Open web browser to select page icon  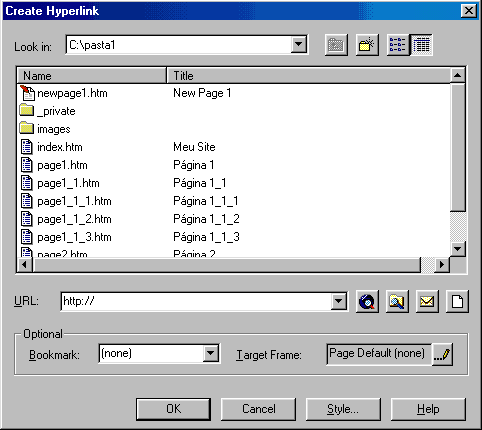367,301
